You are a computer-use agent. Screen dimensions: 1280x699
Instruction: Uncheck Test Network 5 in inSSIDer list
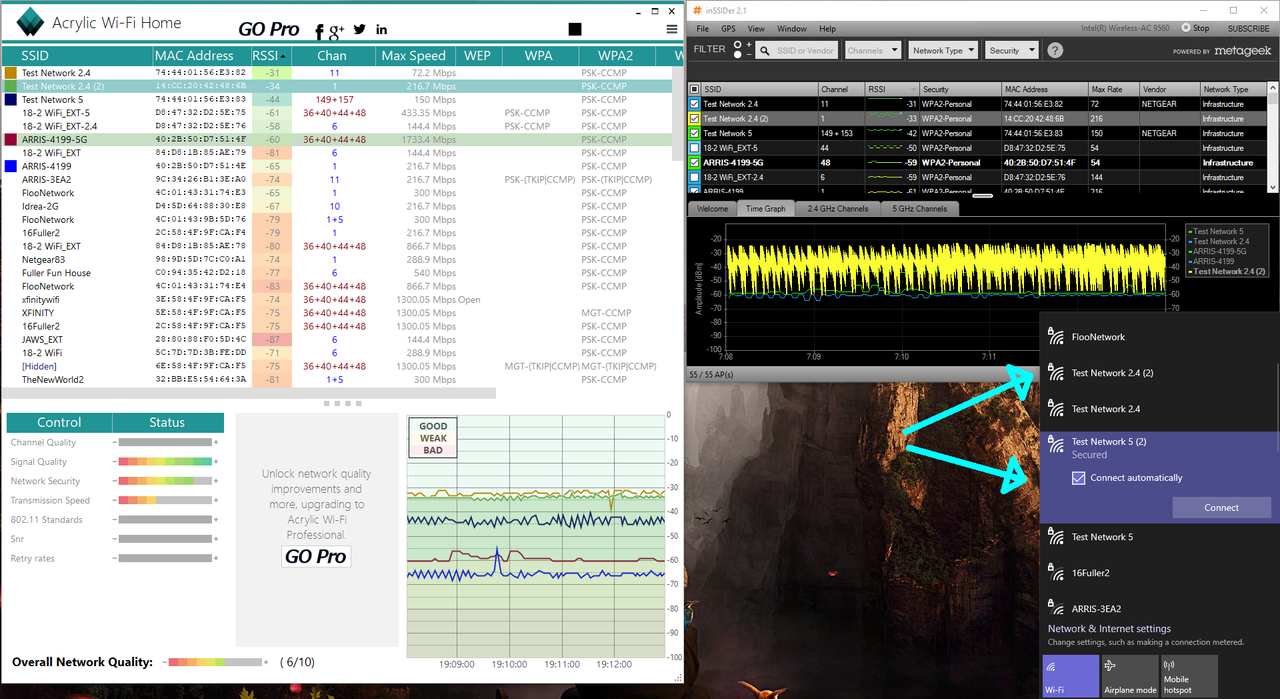[x=695, y=133]
